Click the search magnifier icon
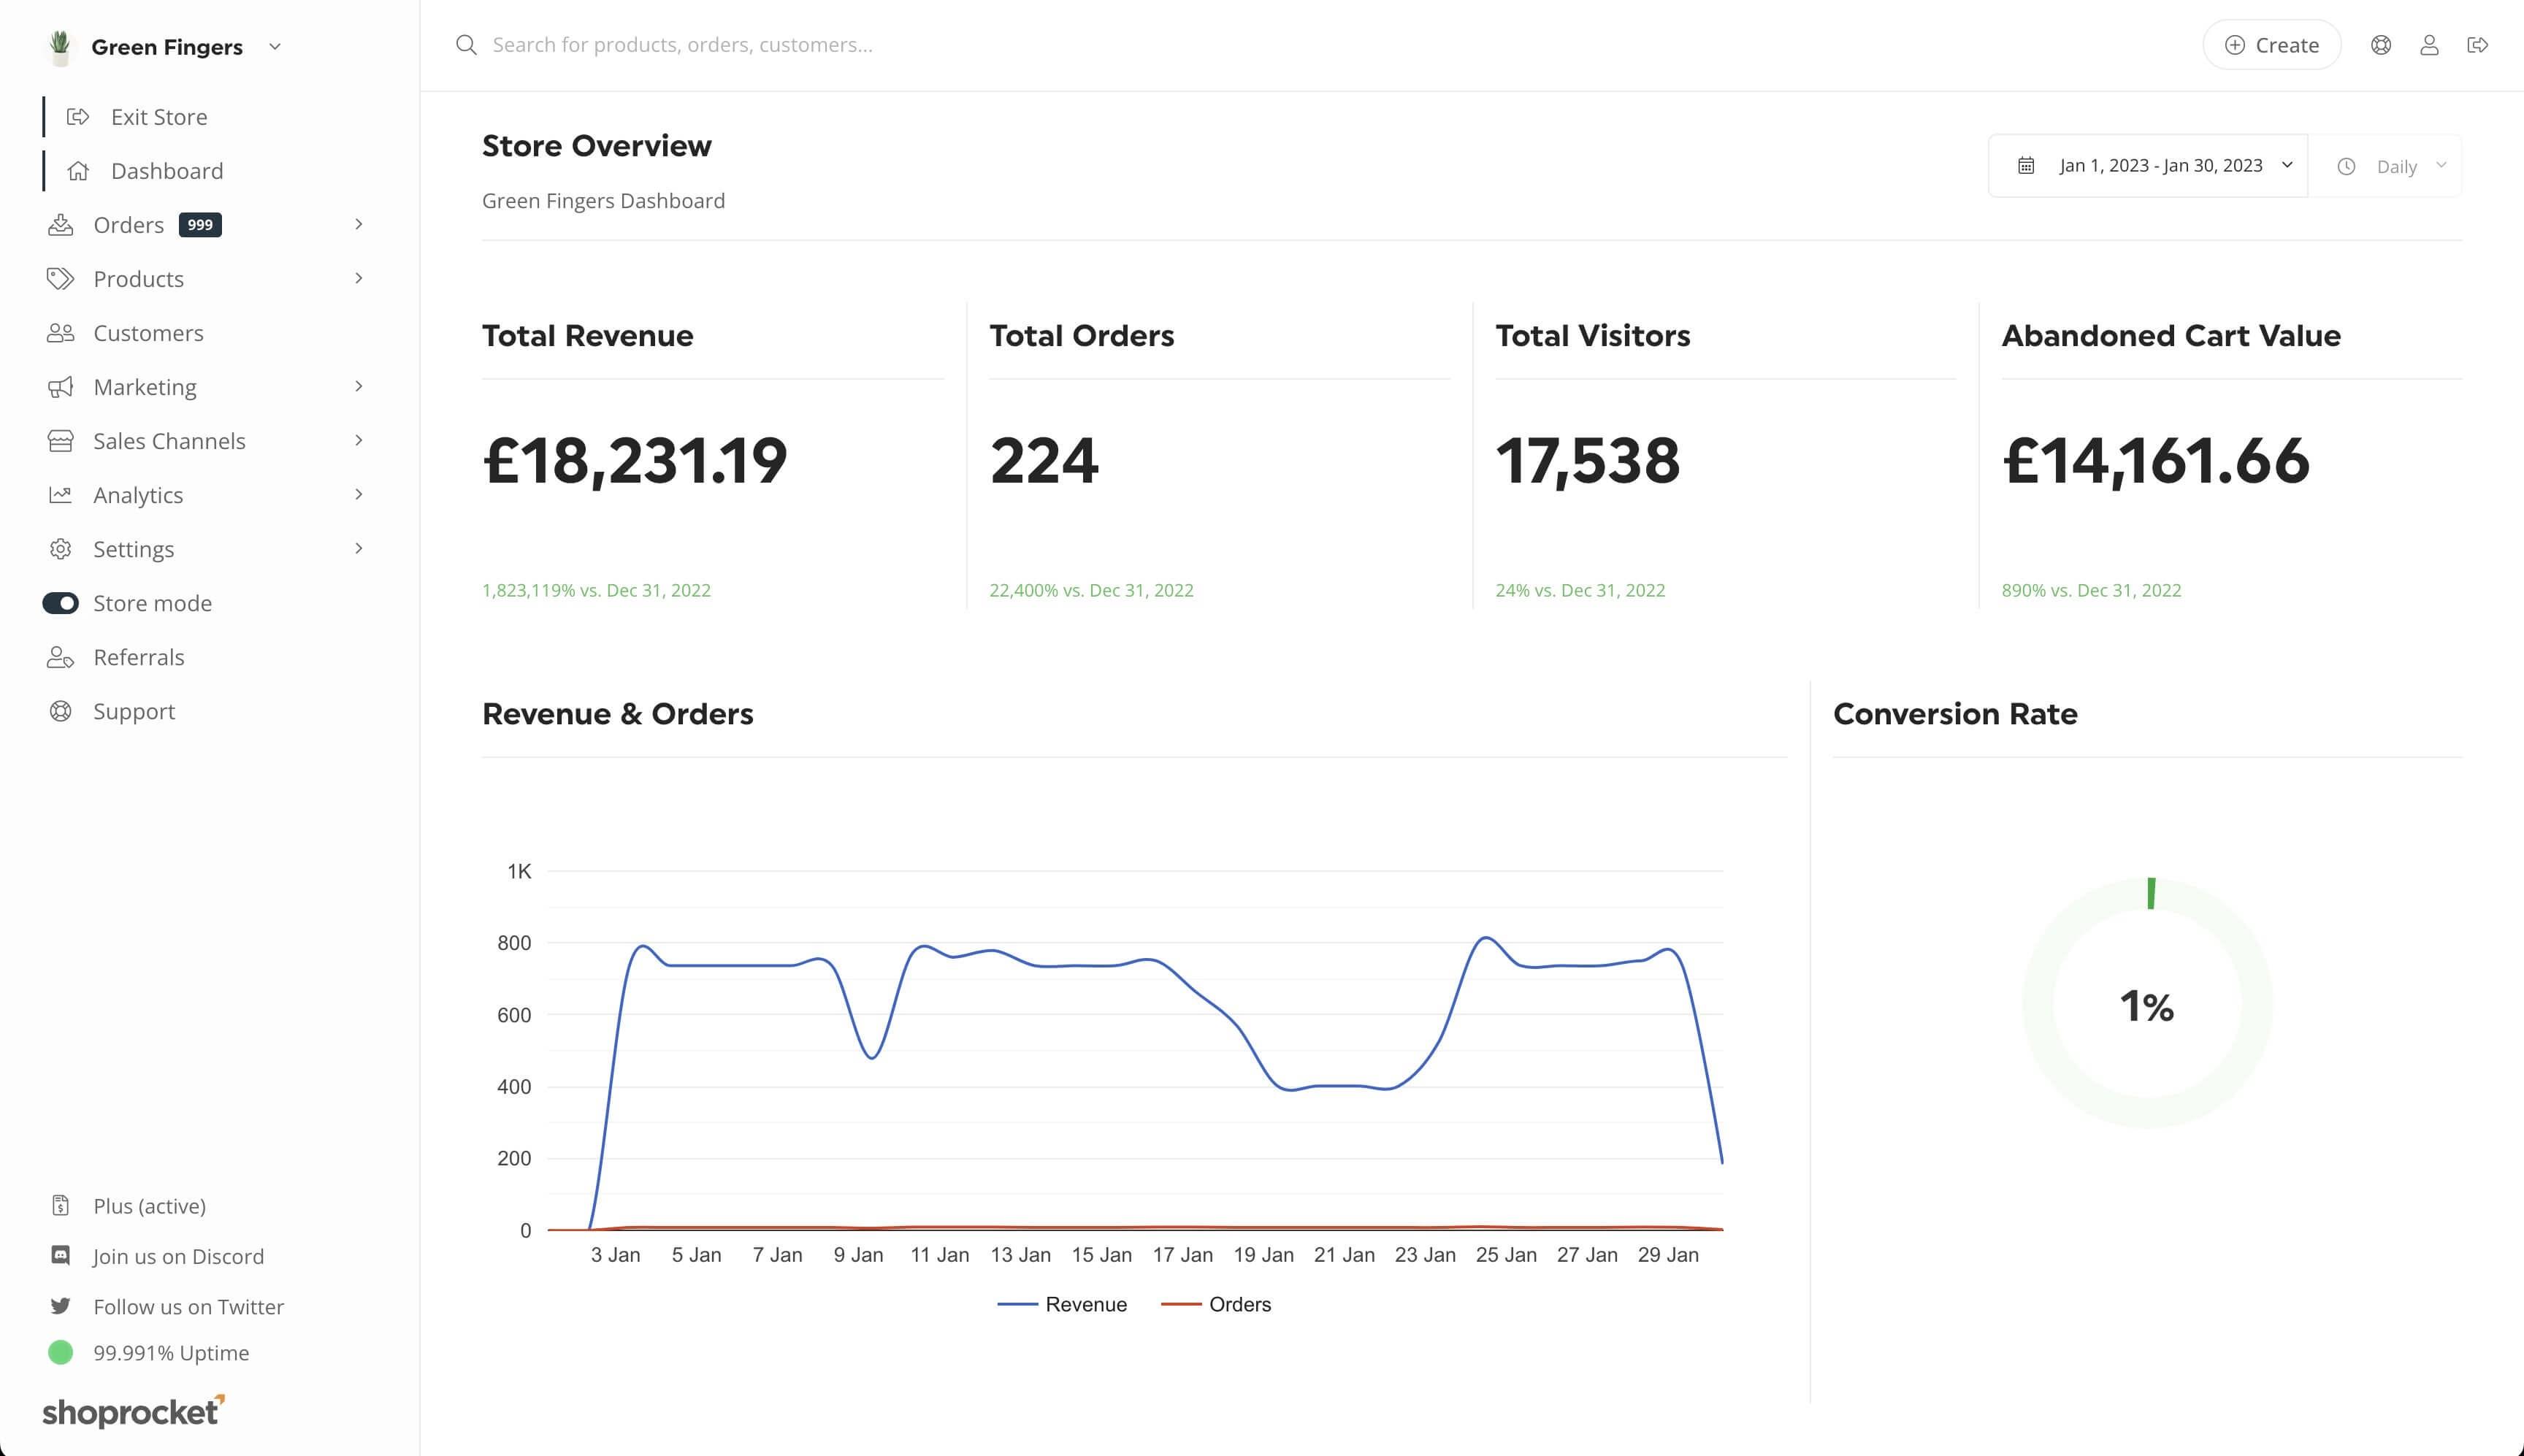 [466, 45]
